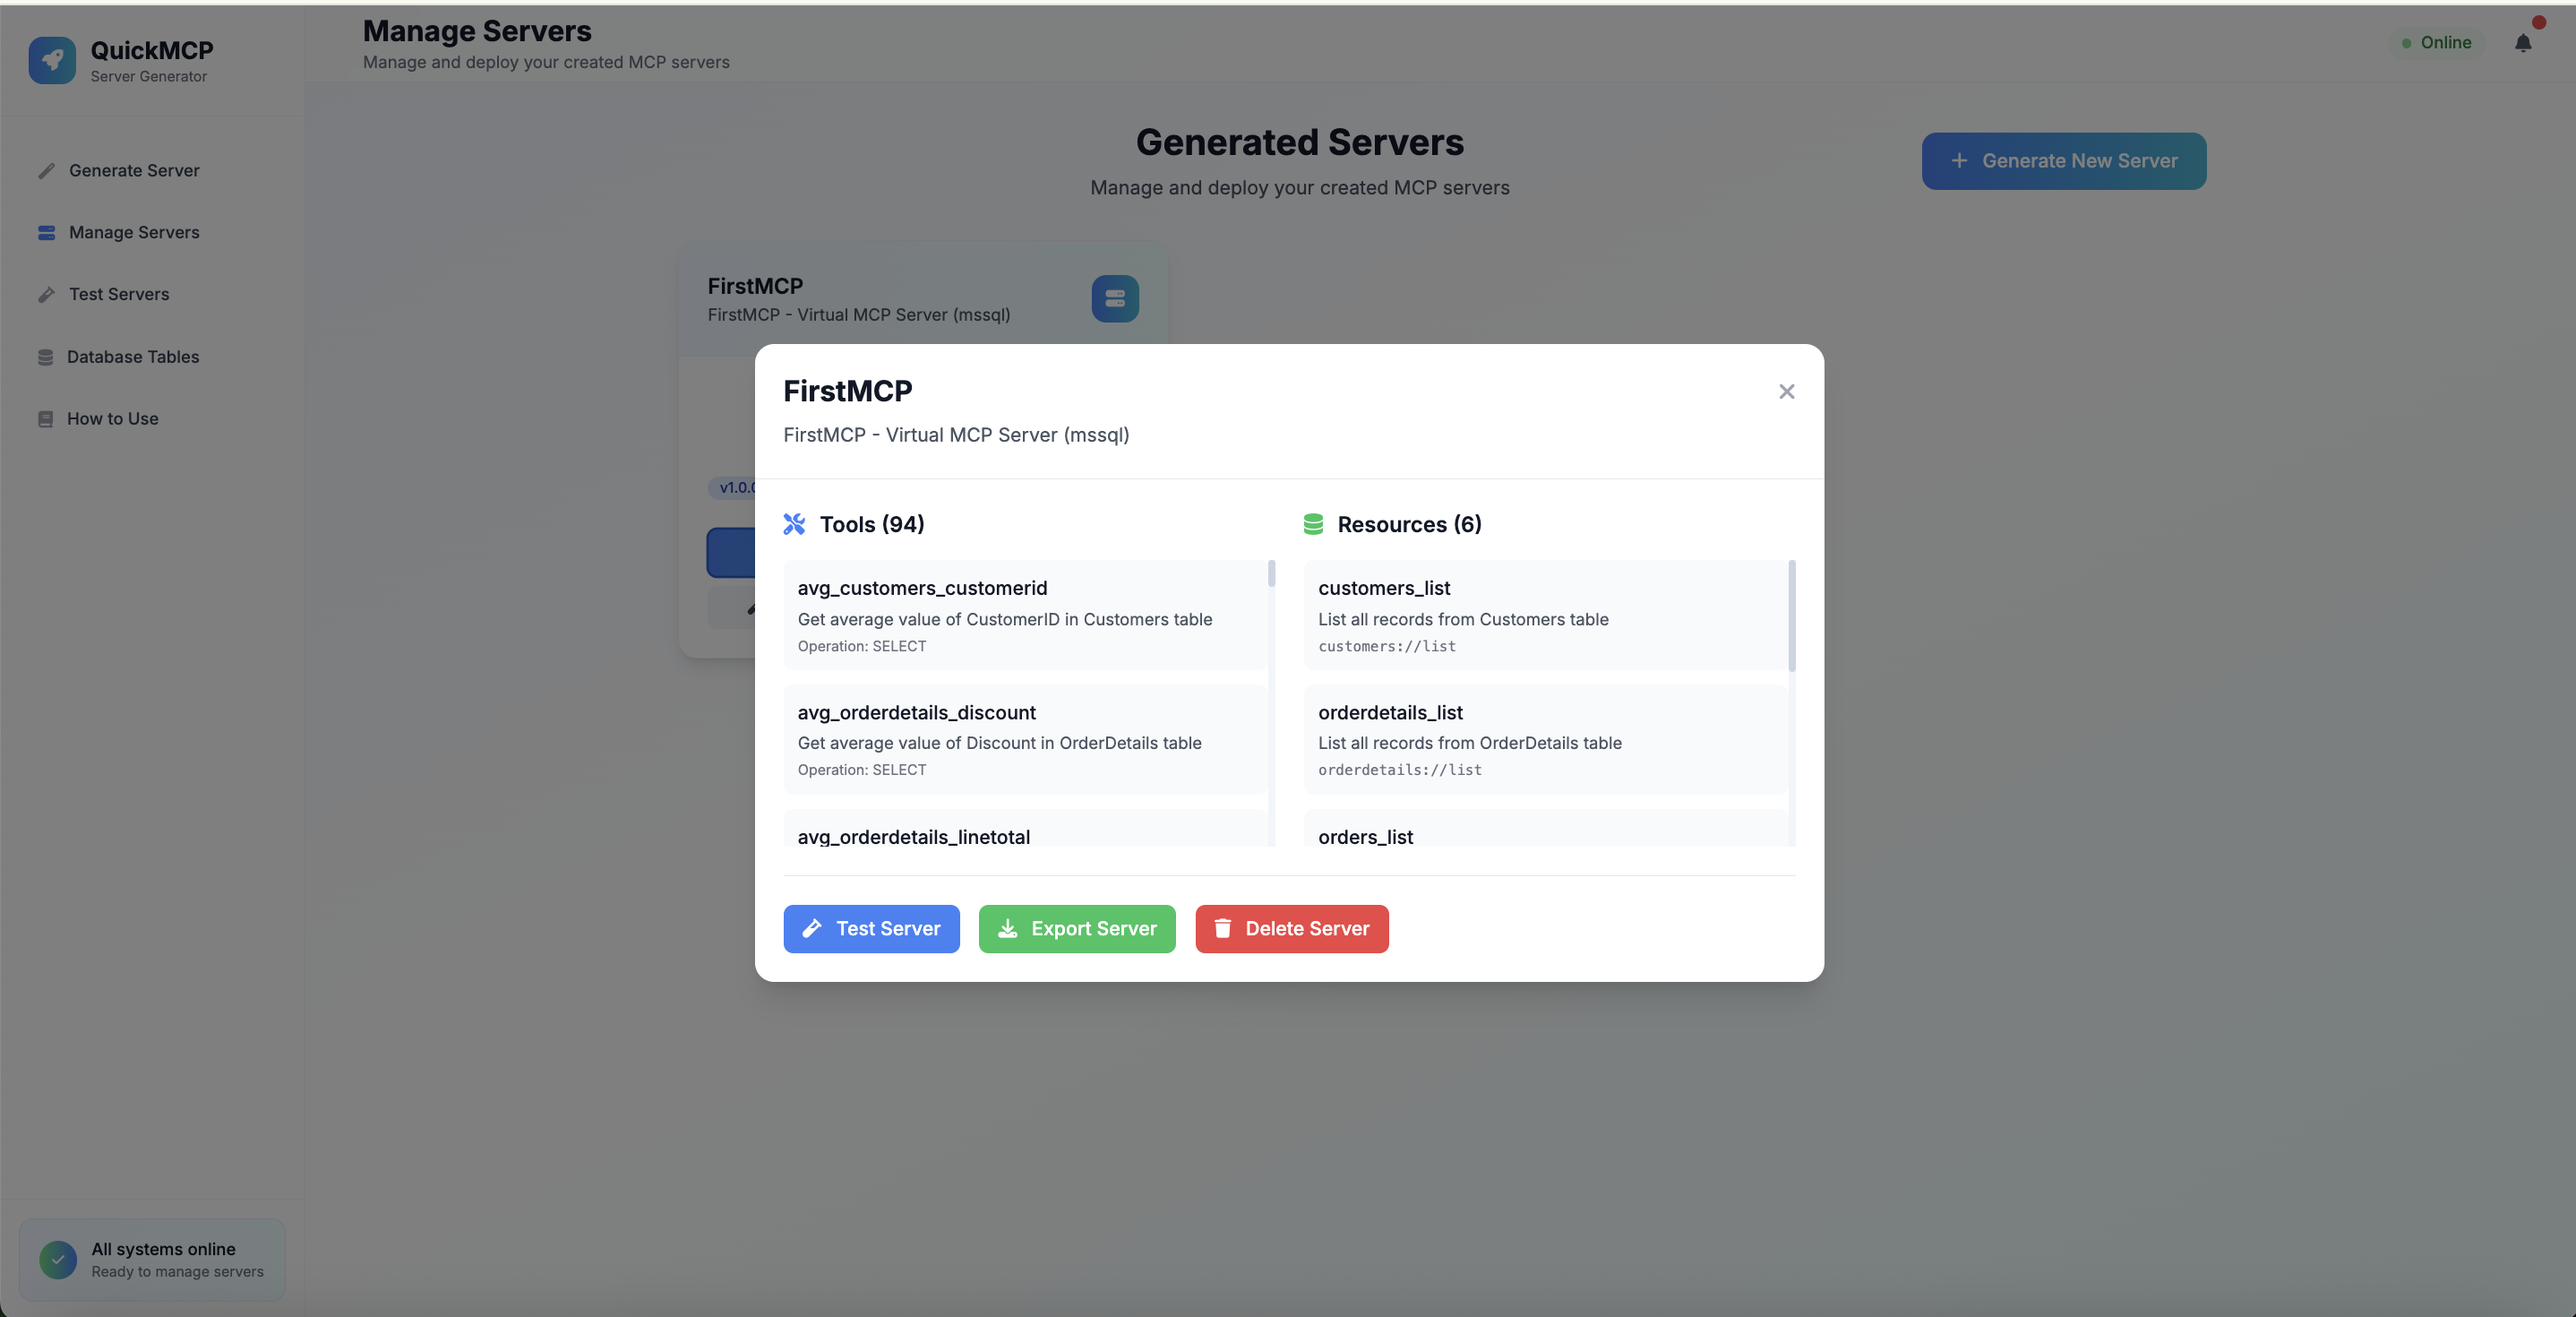The width and height of the screenshot is (2576, 1317).
Task: Click the How to Use document icon
Action: coord(47,418)
